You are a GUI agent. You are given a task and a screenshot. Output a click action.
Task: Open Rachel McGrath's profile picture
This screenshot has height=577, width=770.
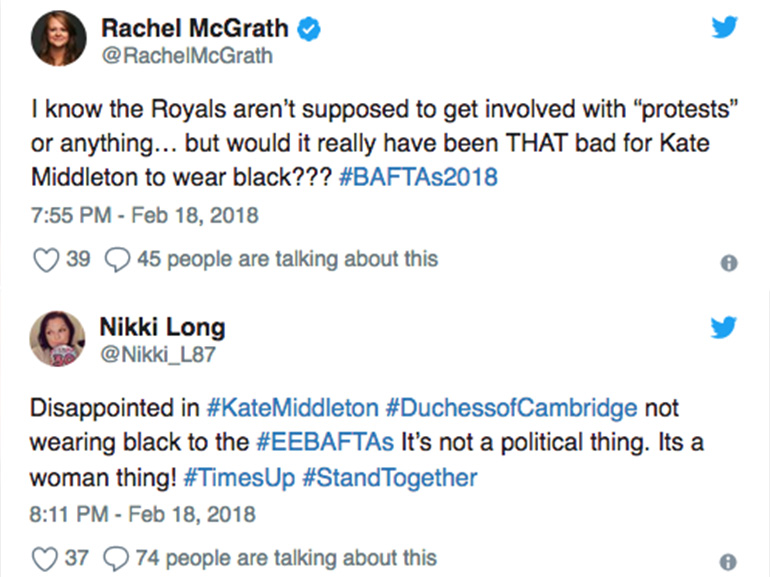click(x=59, y=43)
